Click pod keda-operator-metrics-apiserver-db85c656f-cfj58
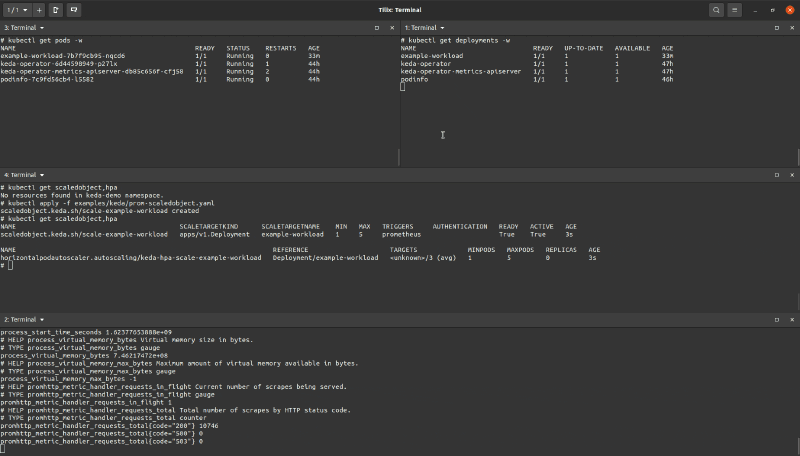 pos(92,72)
